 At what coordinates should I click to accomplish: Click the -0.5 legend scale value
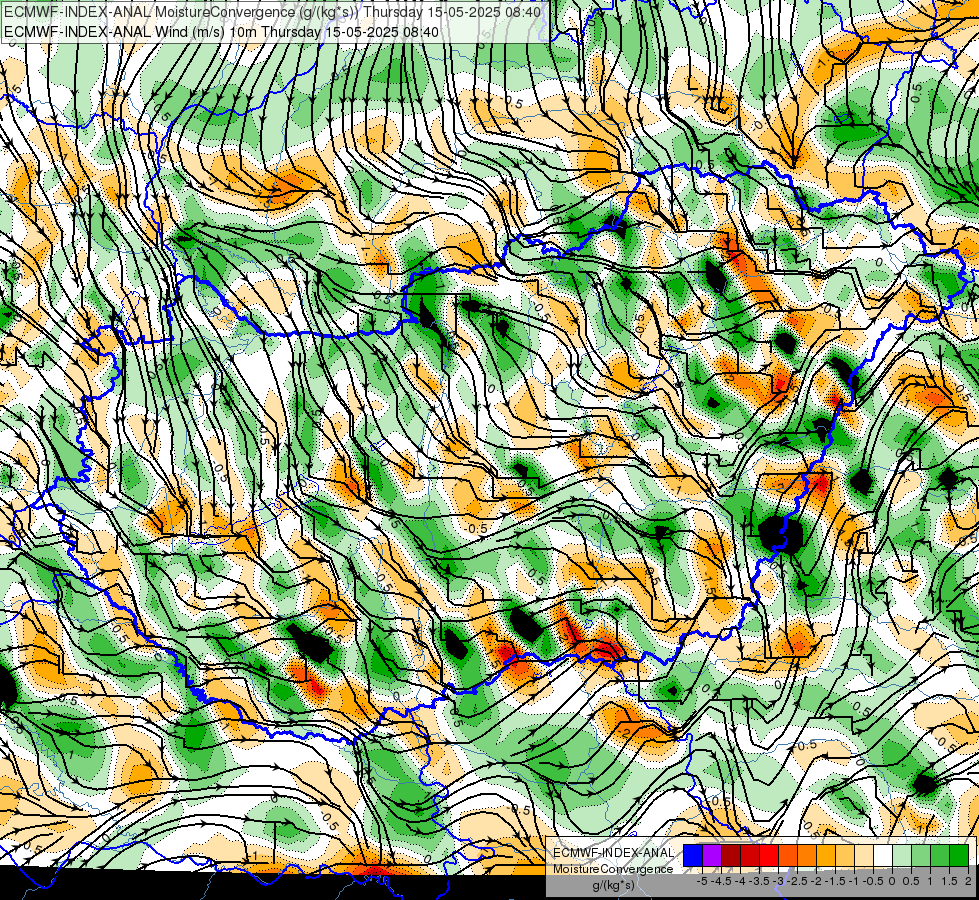click(873, 881)
